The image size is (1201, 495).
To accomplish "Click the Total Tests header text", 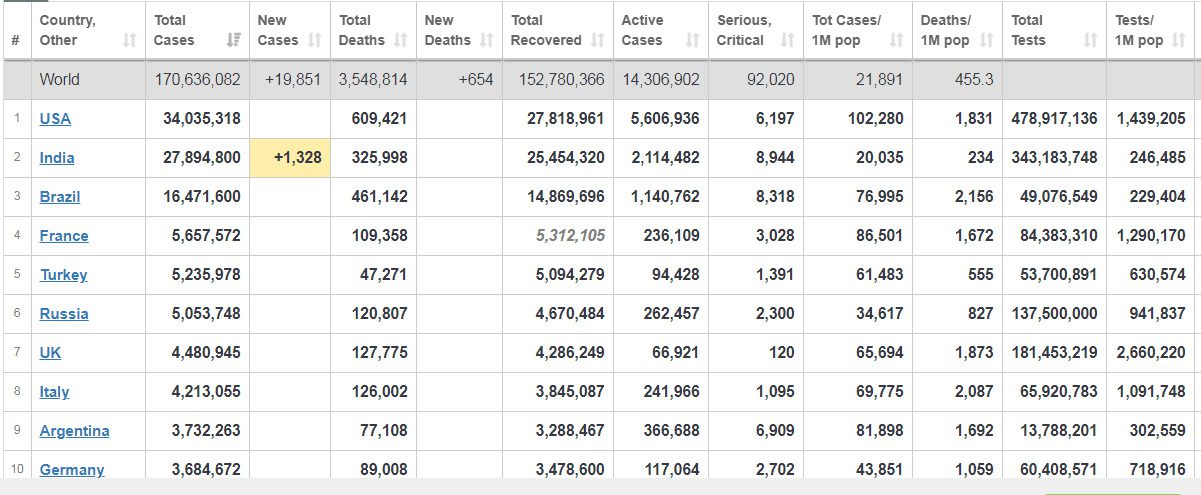I will 1028,30.
